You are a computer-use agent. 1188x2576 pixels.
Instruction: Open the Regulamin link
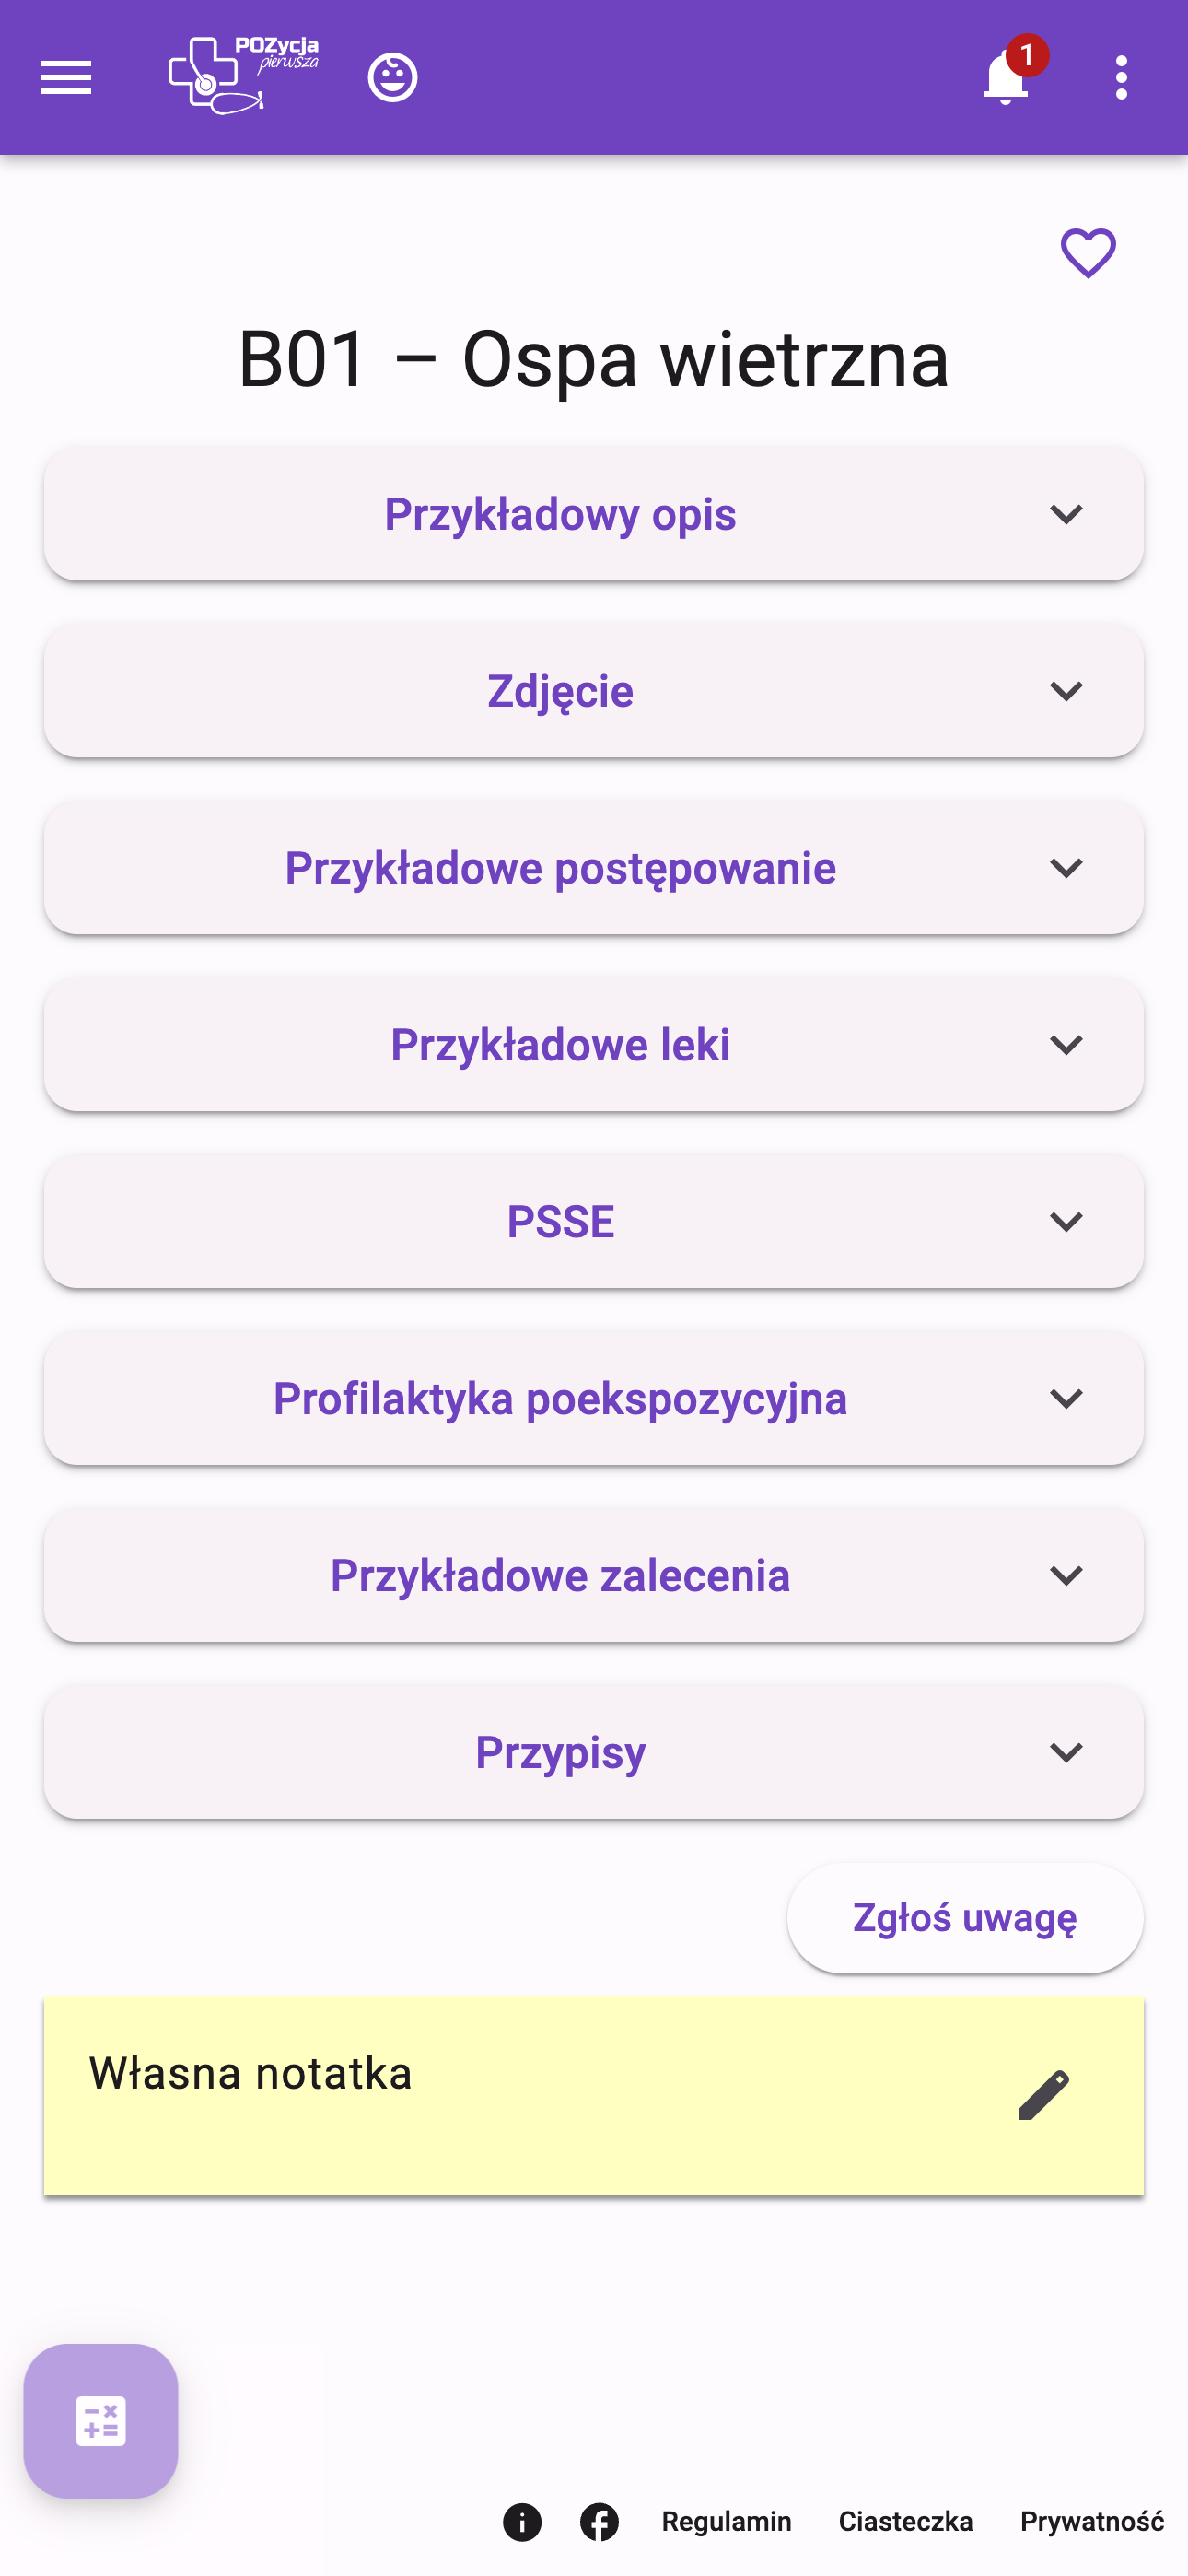[x=726, y=2522]
